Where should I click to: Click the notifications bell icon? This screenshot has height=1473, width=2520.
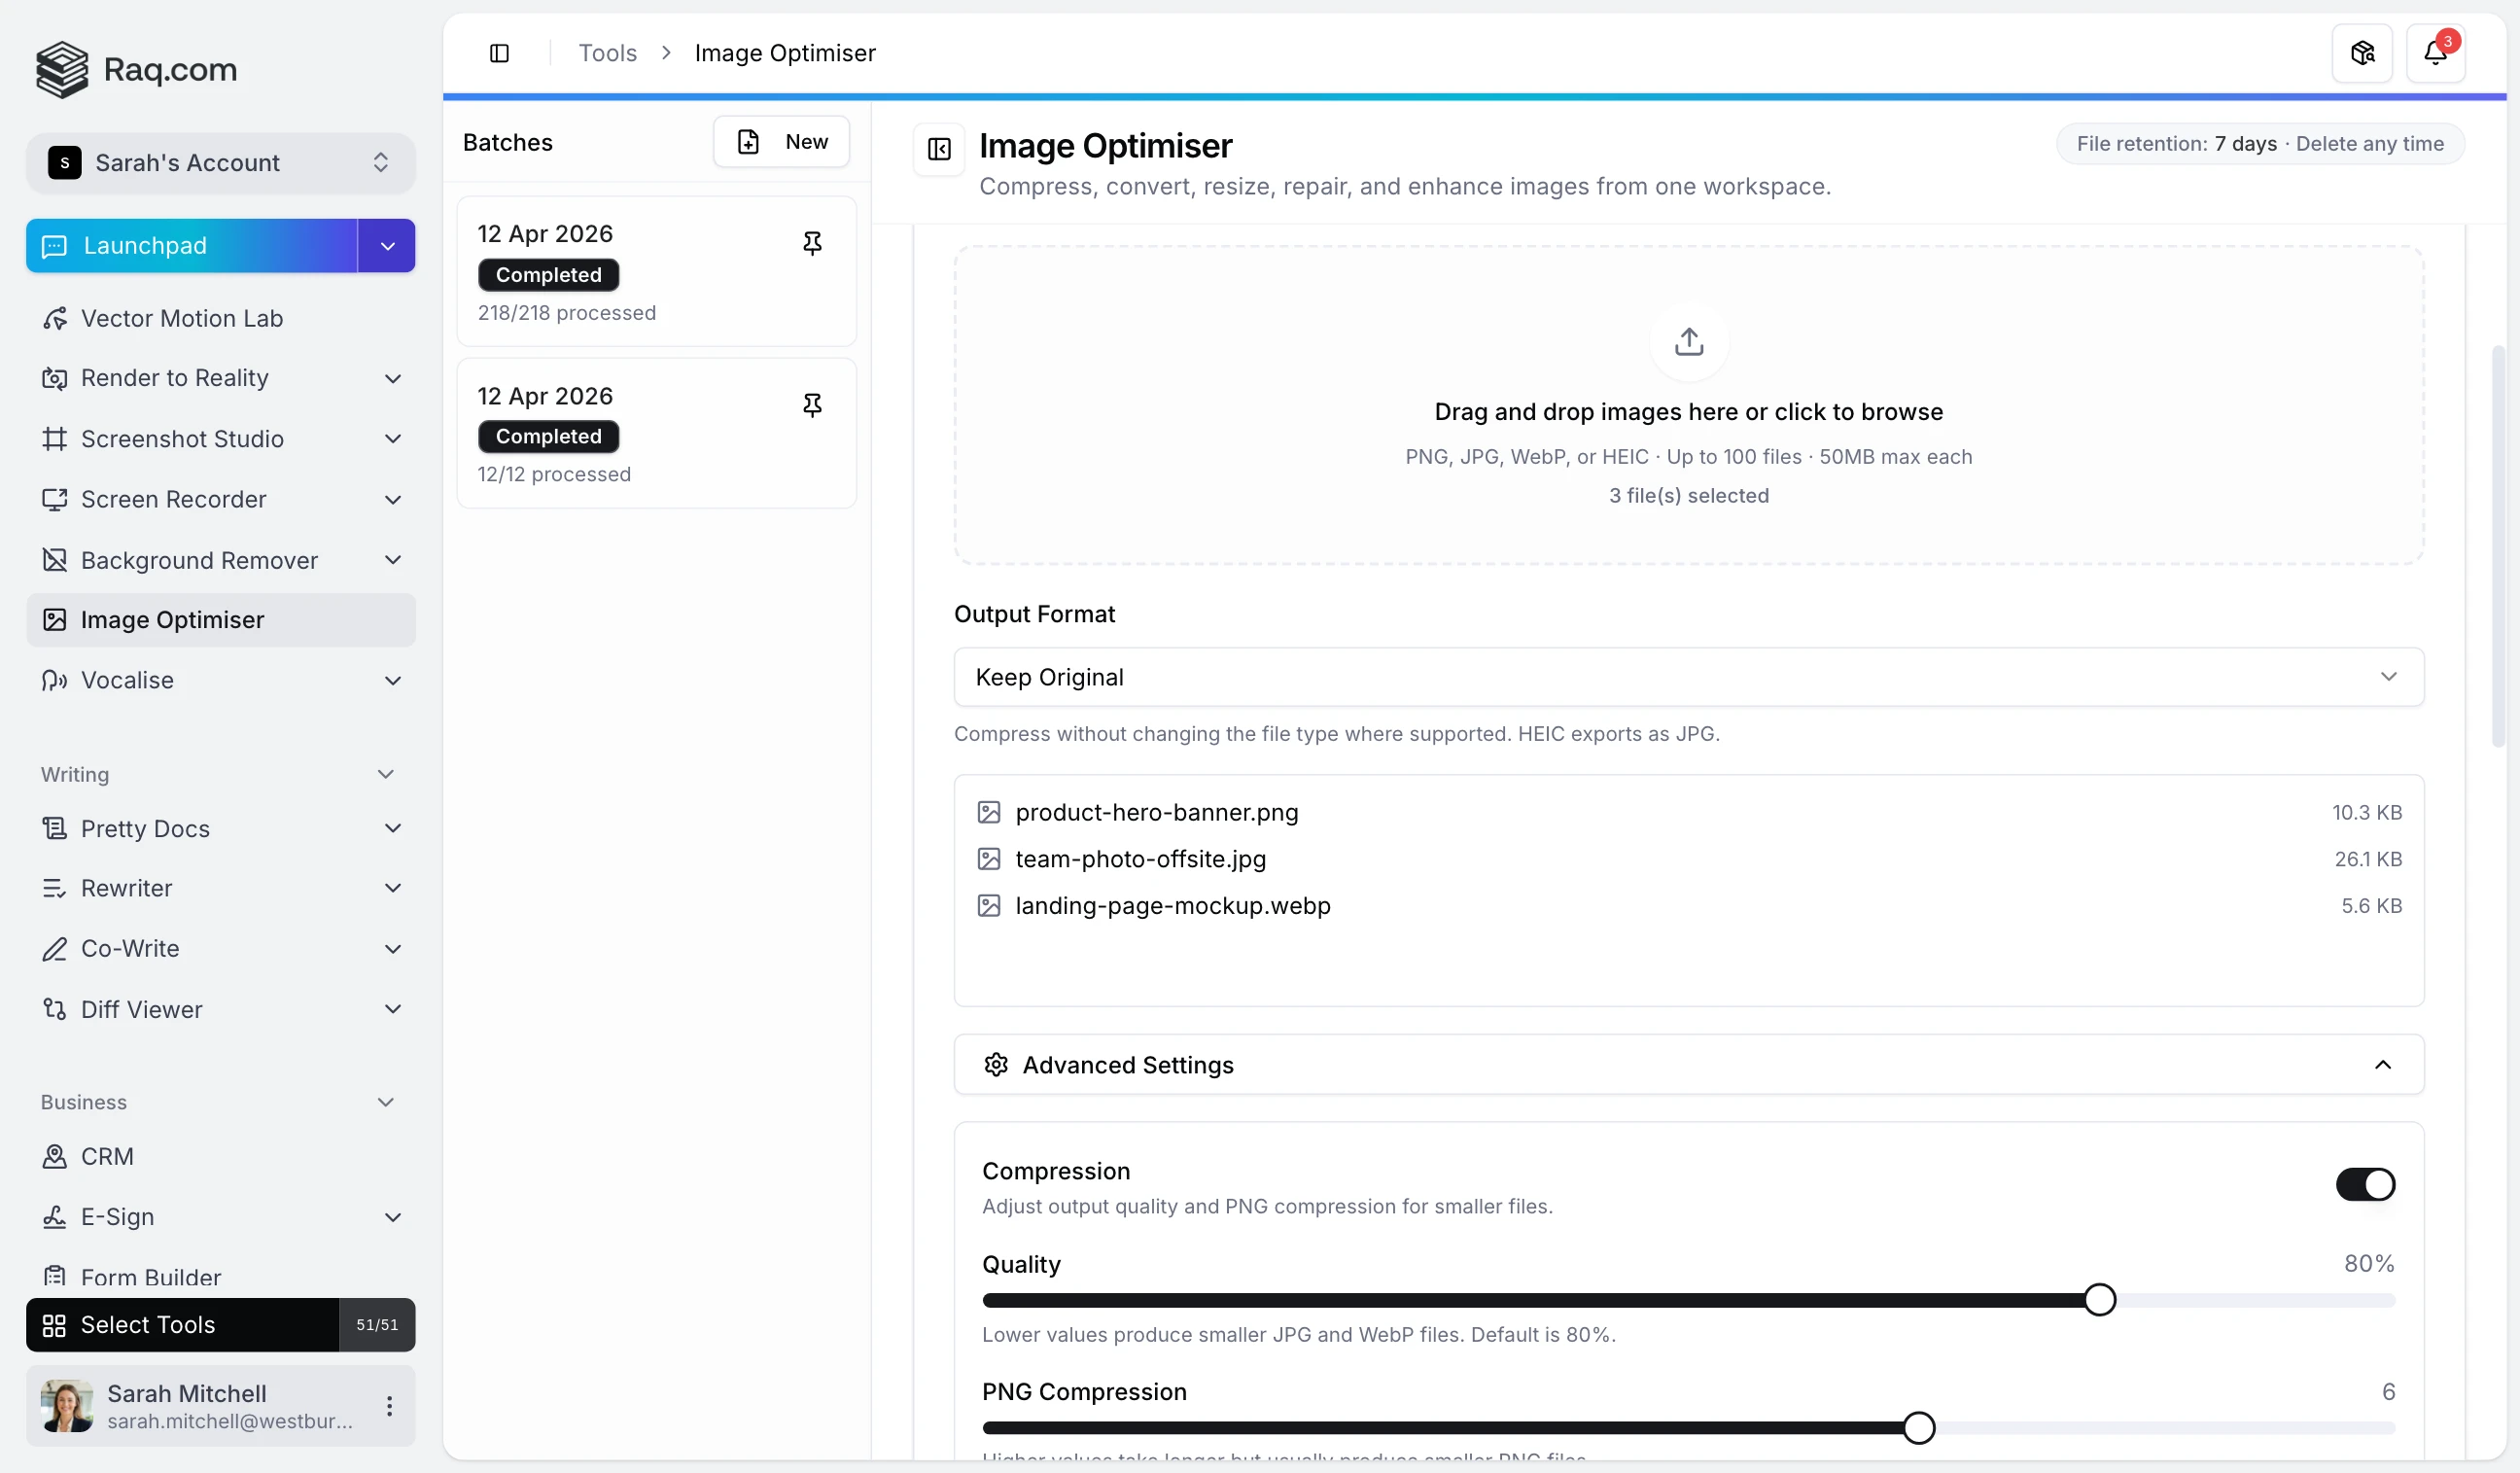tap(2434, 53)
